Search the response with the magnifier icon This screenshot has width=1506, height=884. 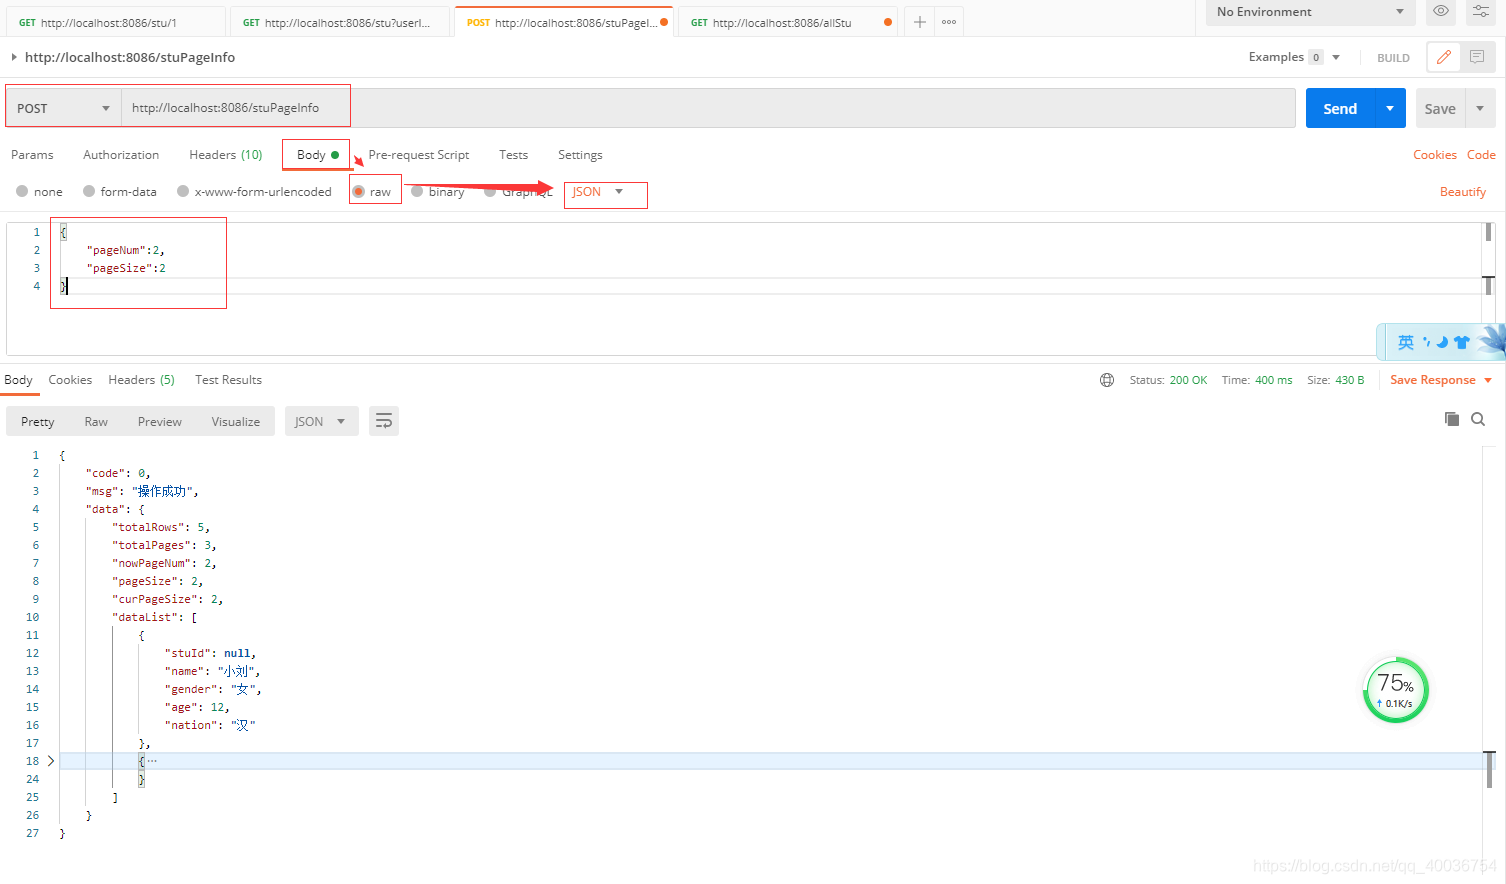1478,419
